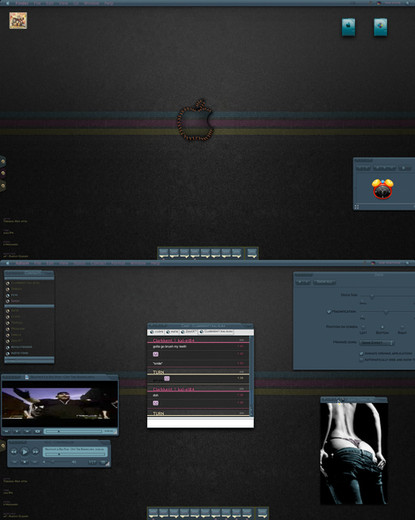Select Right for dock position on screen
The width and height of the screenshot is (415, 520).
tap(402, 327)
